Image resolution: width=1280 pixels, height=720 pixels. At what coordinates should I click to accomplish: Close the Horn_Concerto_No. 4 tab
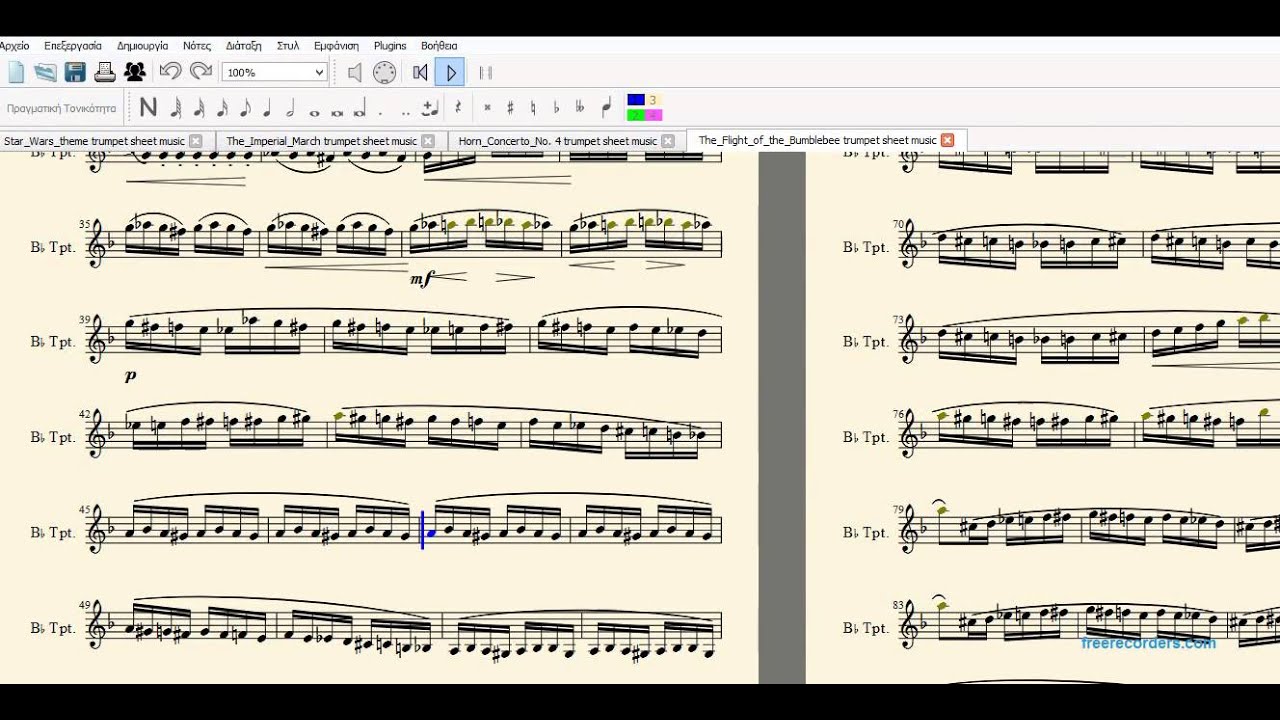pyautogui.click(x=668, y=141)
